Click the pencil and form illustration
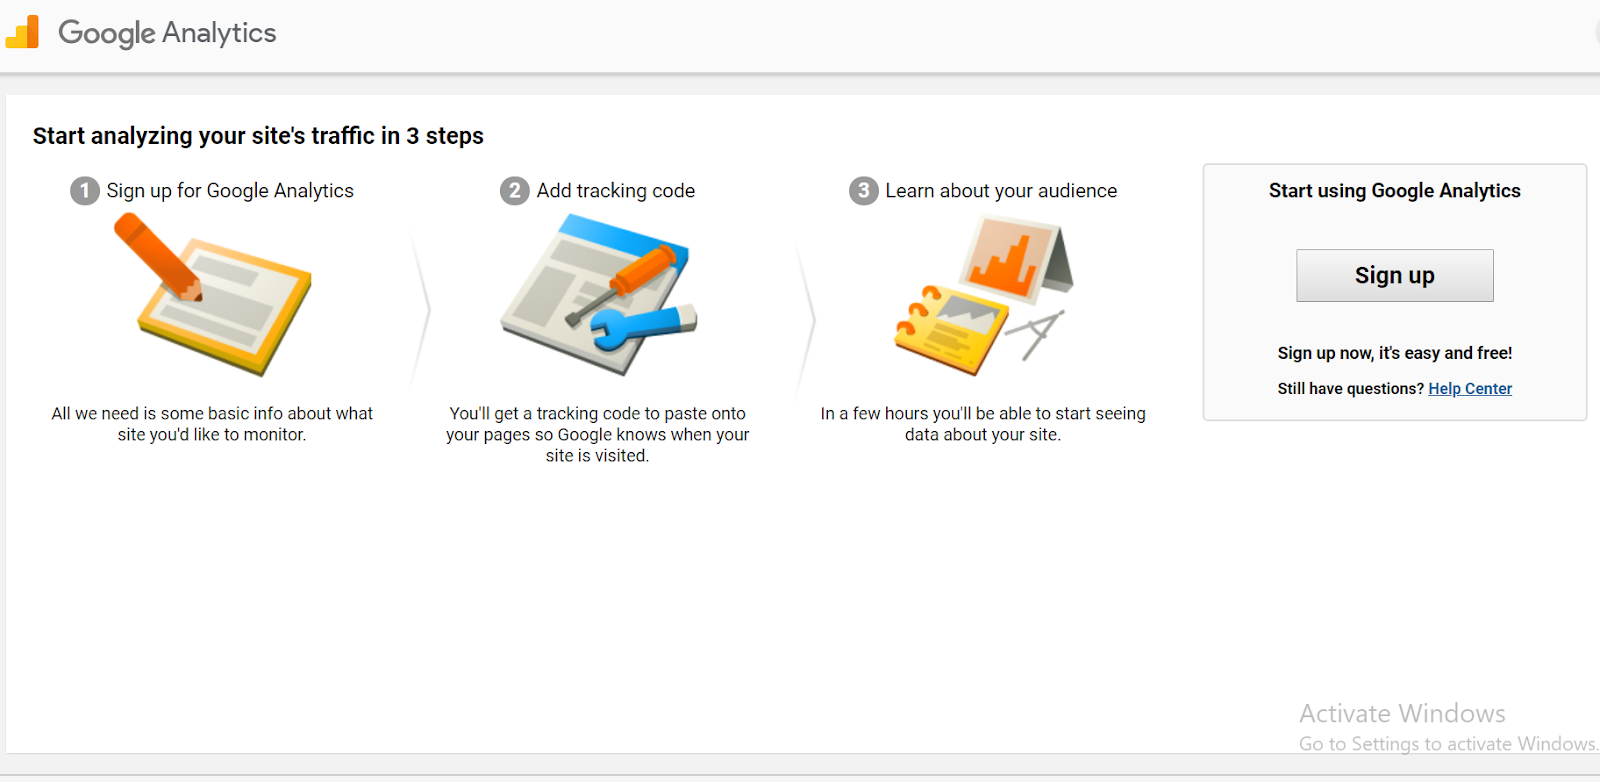The image size is (1600, 782). pyautogui.click(x=213, y=293)
